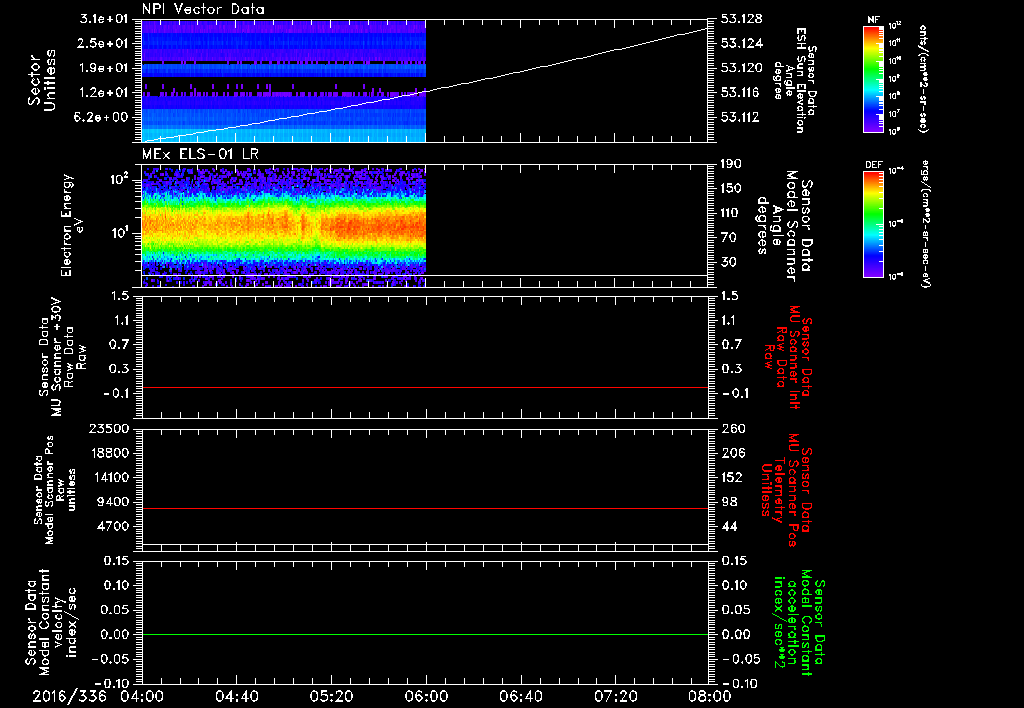Click the 6.2e+00 sector tick label

(102, 117)
